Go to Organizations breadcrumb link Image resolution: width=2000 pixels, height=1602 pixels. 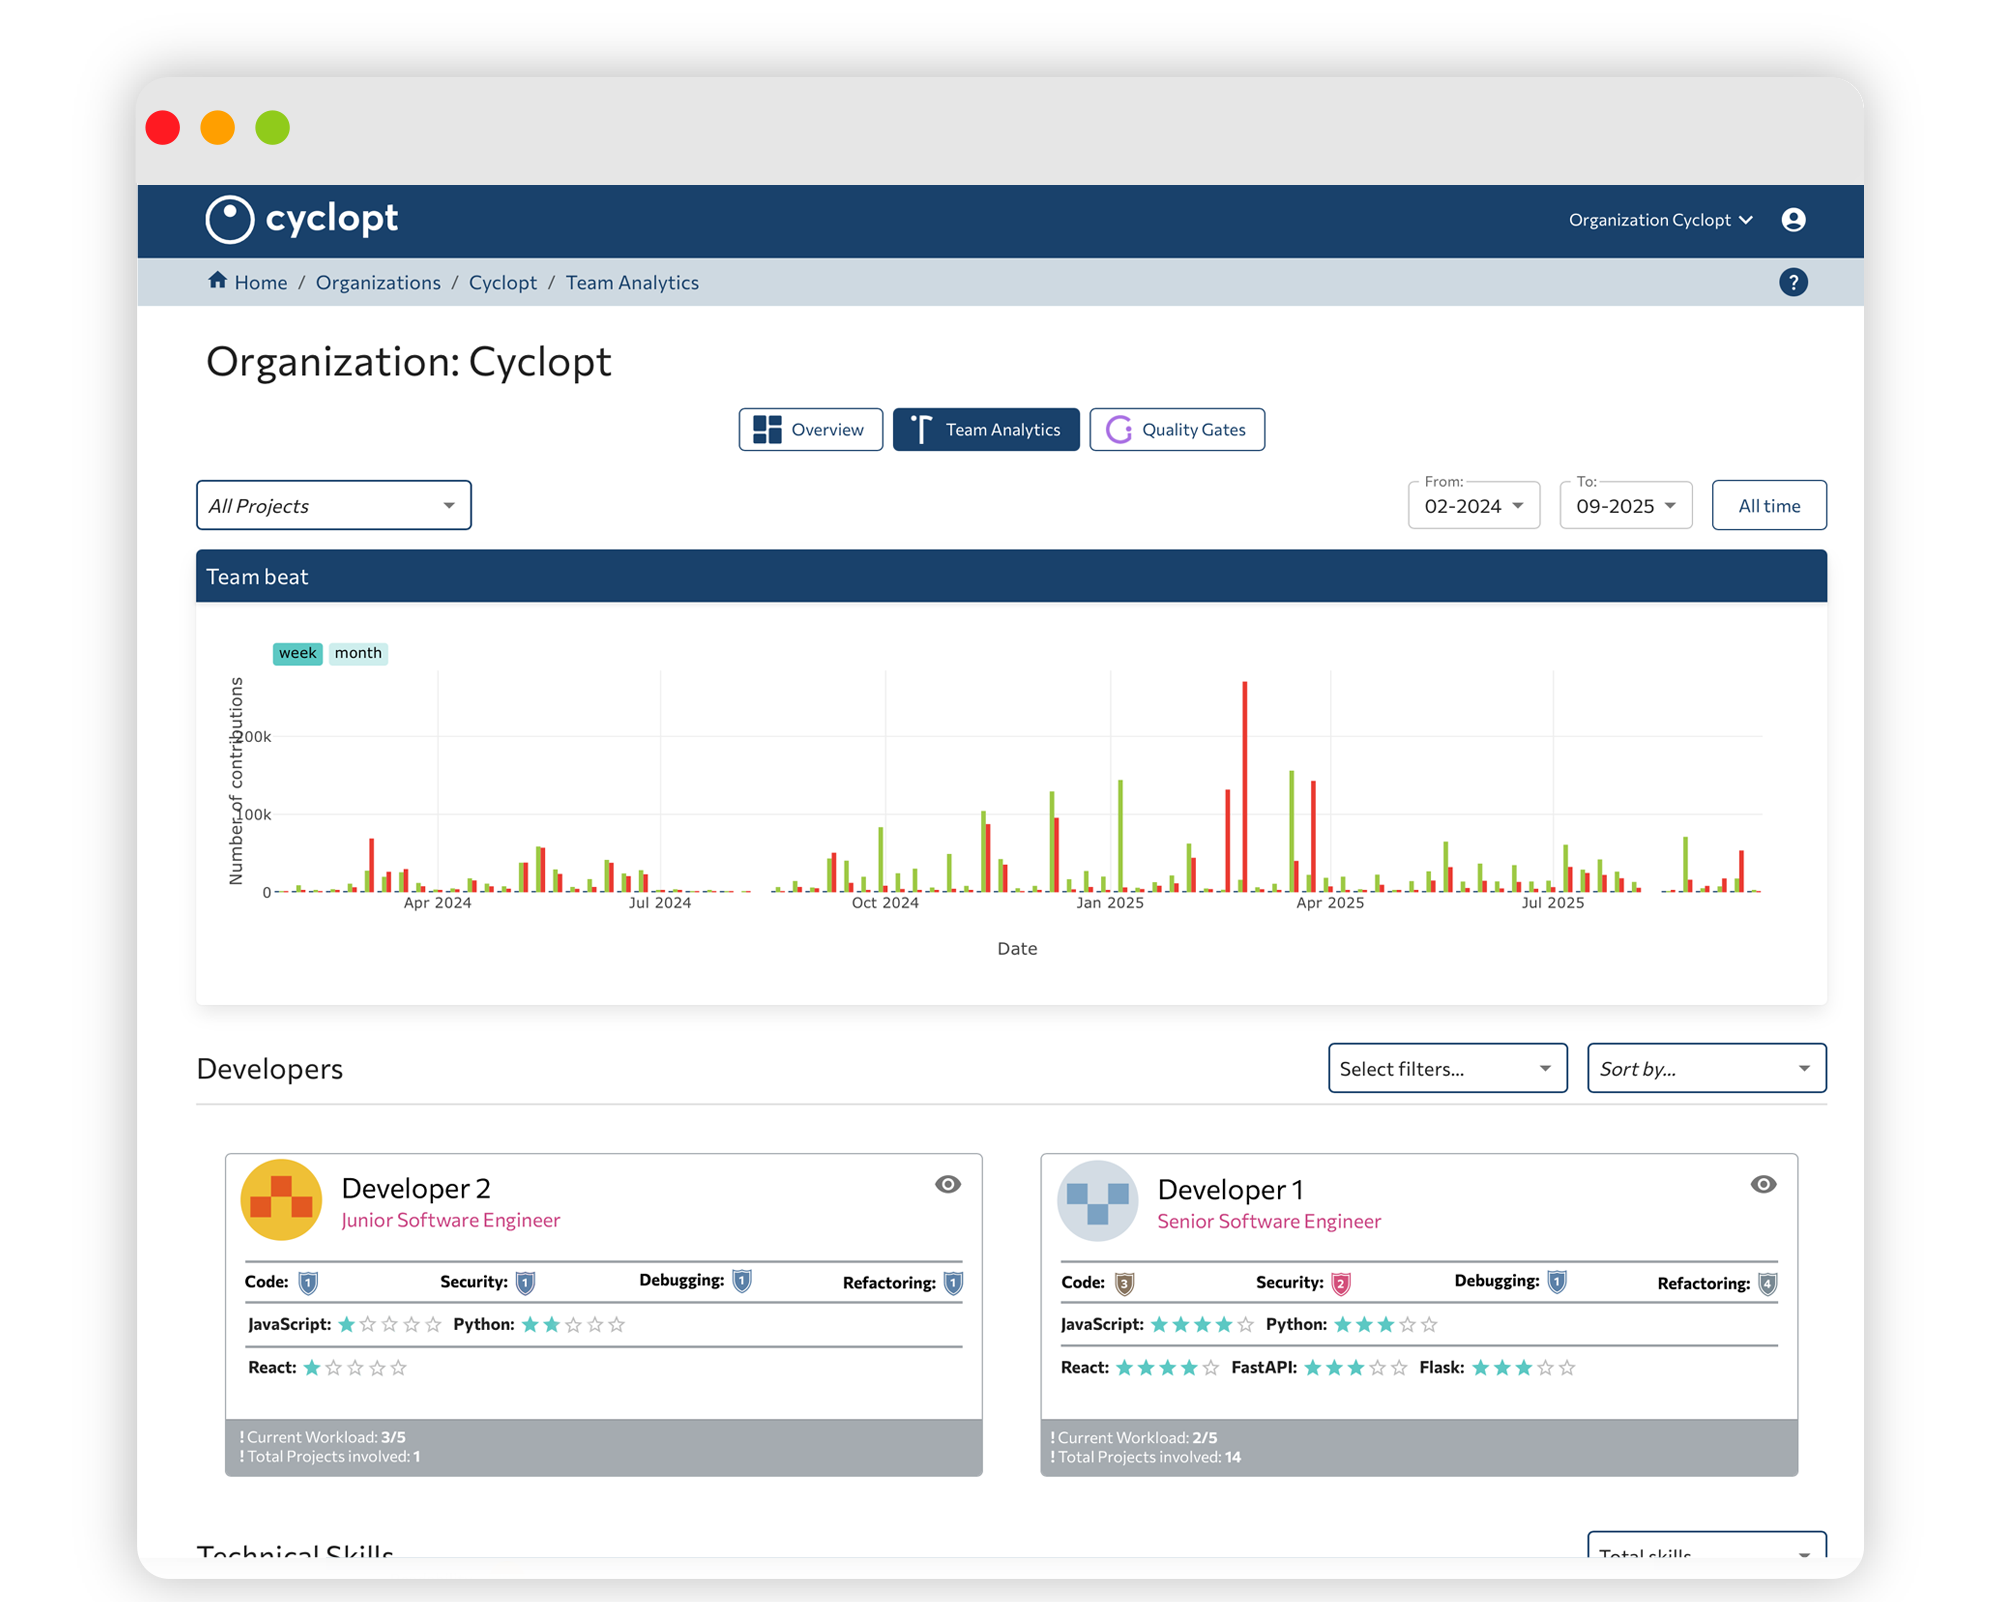coord(378,283)
